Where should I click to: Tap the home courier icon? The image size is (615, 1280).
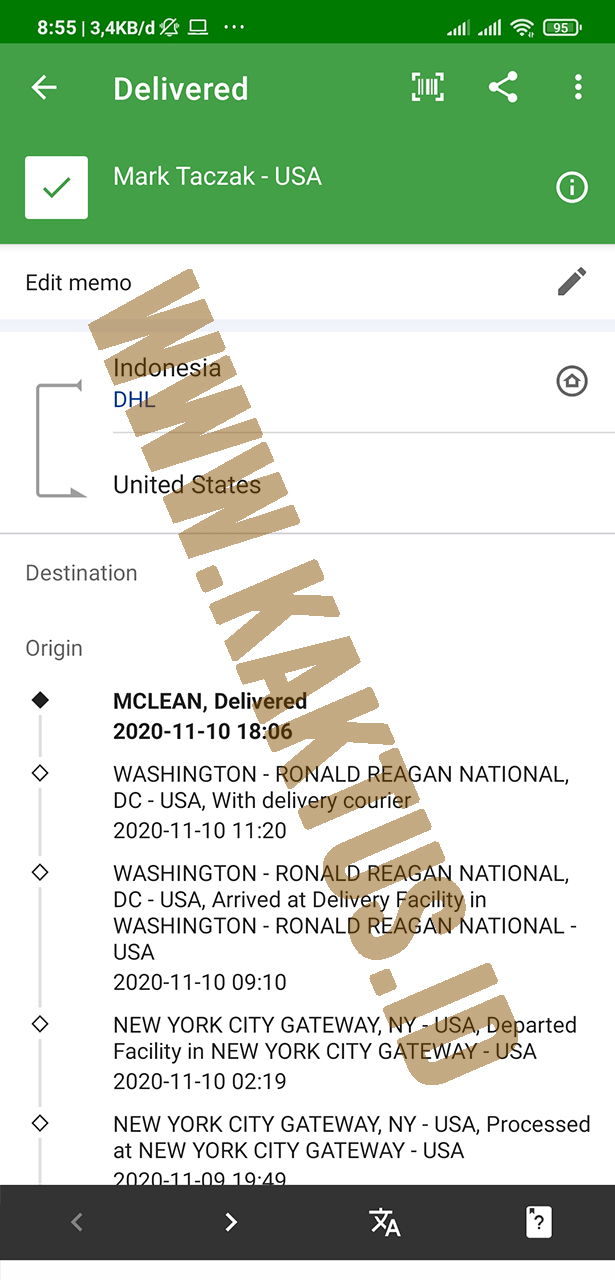click(x=572, y=381)
